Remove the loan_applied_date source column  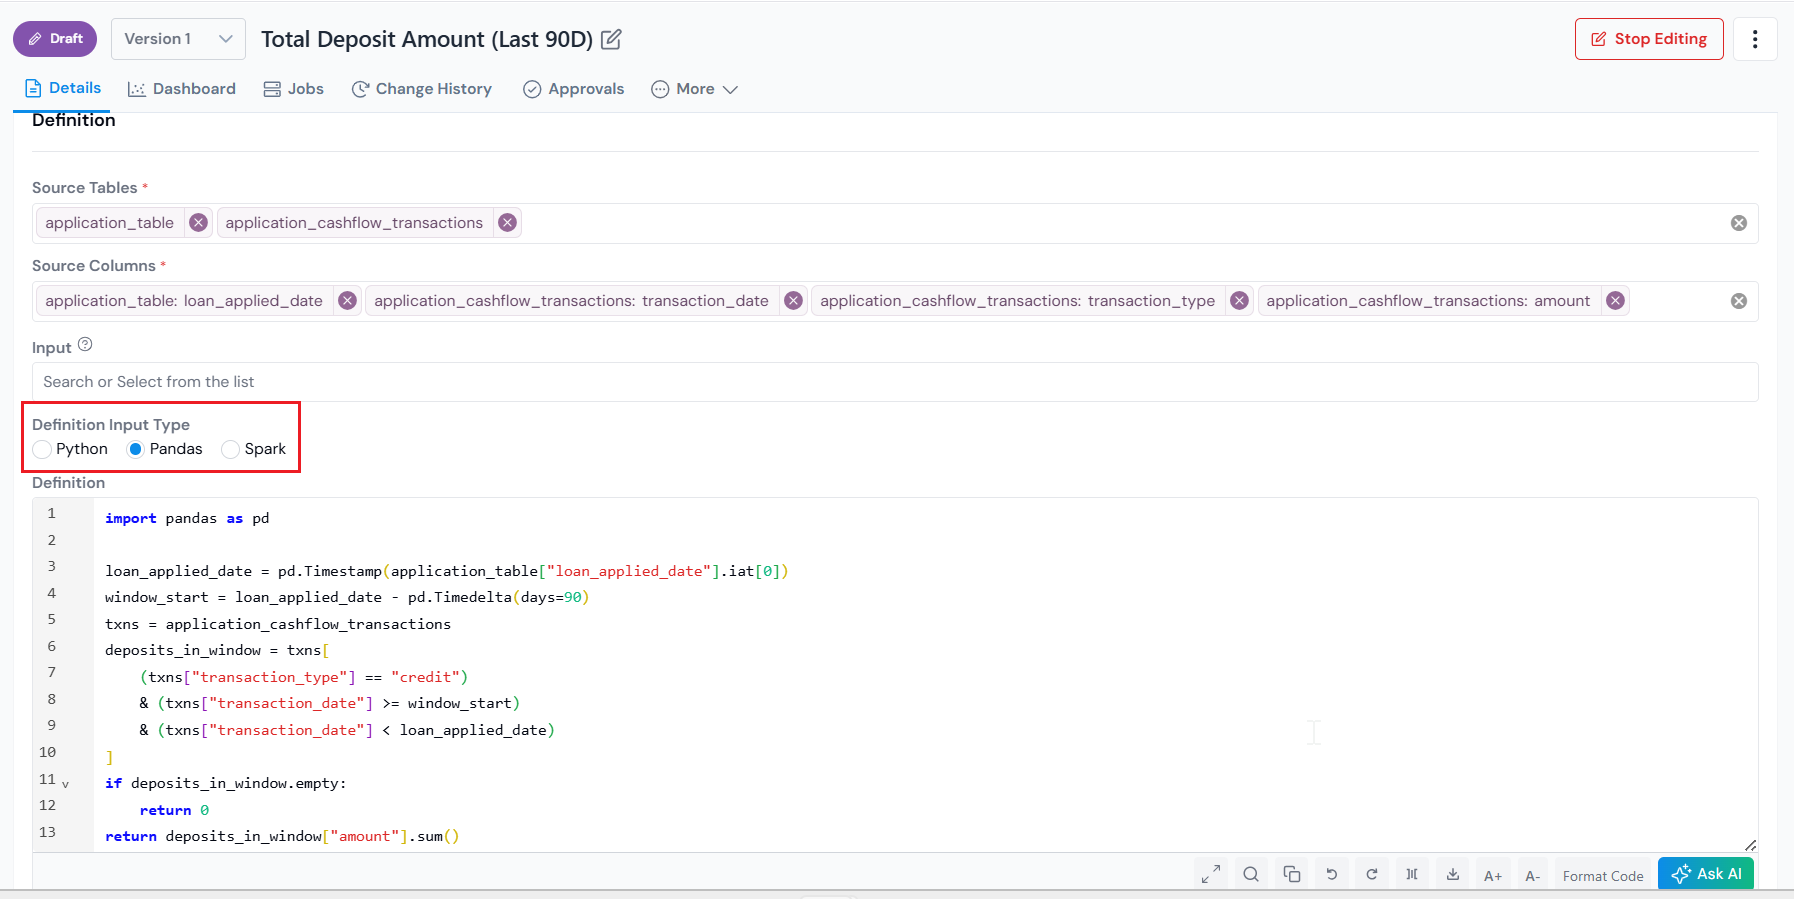tap(347, 300)
